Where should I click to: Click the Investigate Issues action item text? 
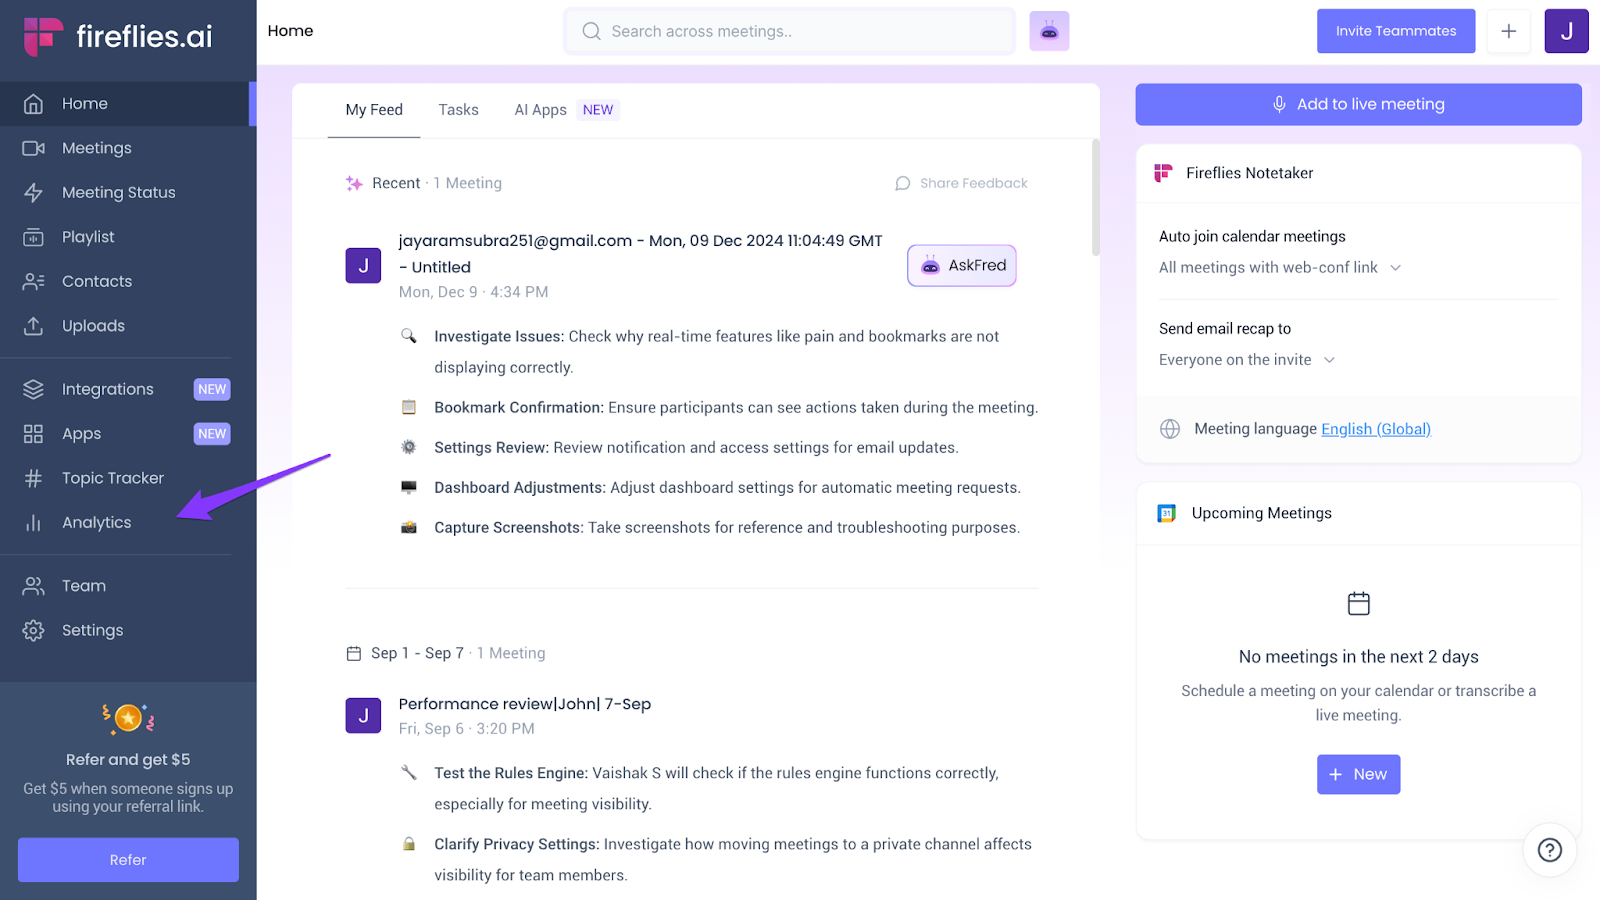[716, 352]
